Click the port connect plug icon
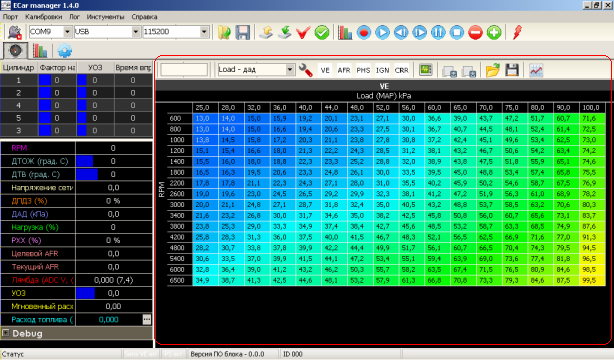Image resolution: width=614 pixels, height=360 pixels. (x=15, y=33)
